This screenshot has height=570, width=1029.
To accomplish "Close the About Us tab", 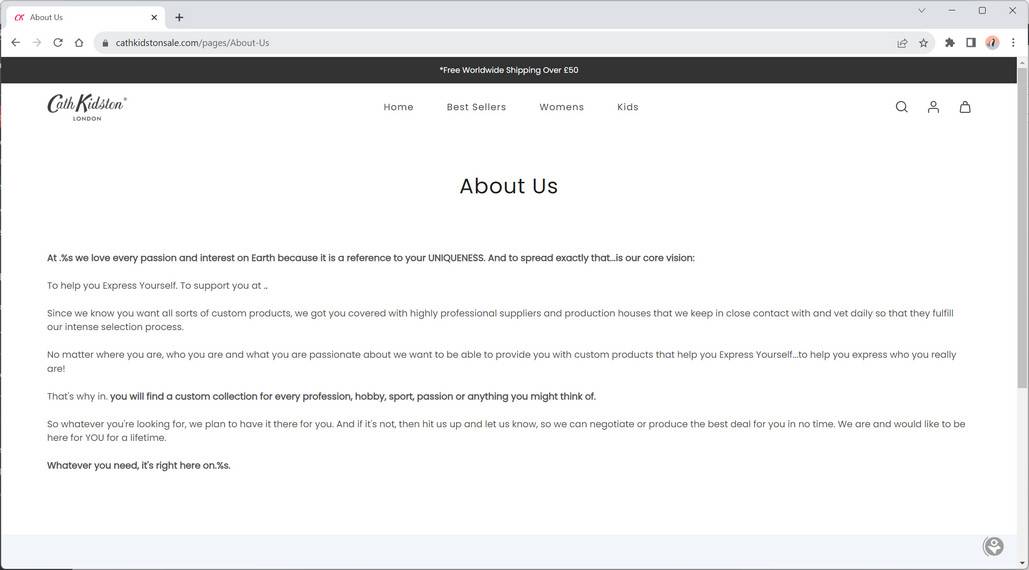I will click(154, 18).
